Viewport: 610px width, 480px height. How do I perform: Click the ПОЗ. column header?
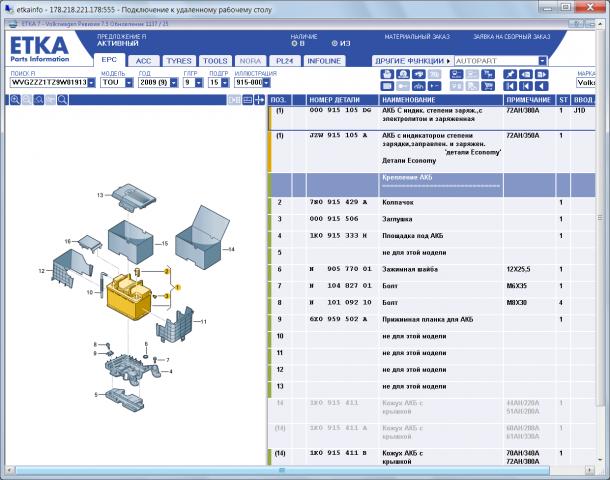(279, 100)
